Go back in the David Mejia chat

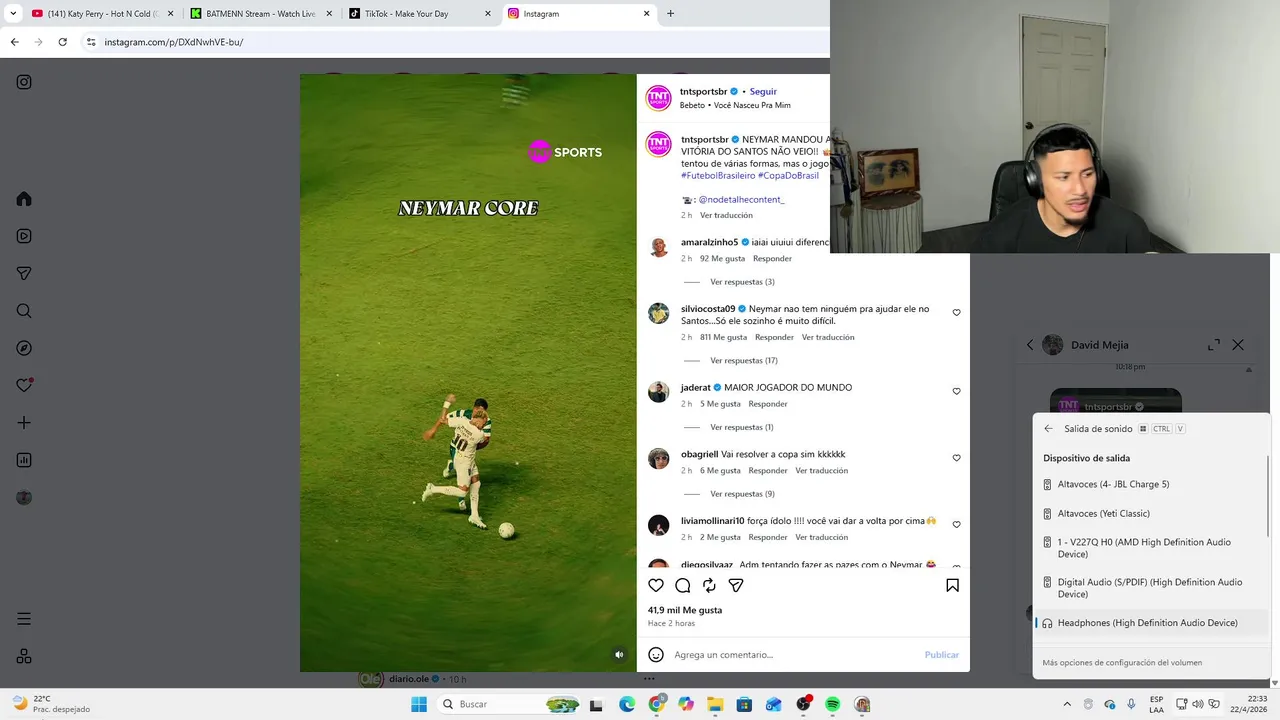(1030, 345)
